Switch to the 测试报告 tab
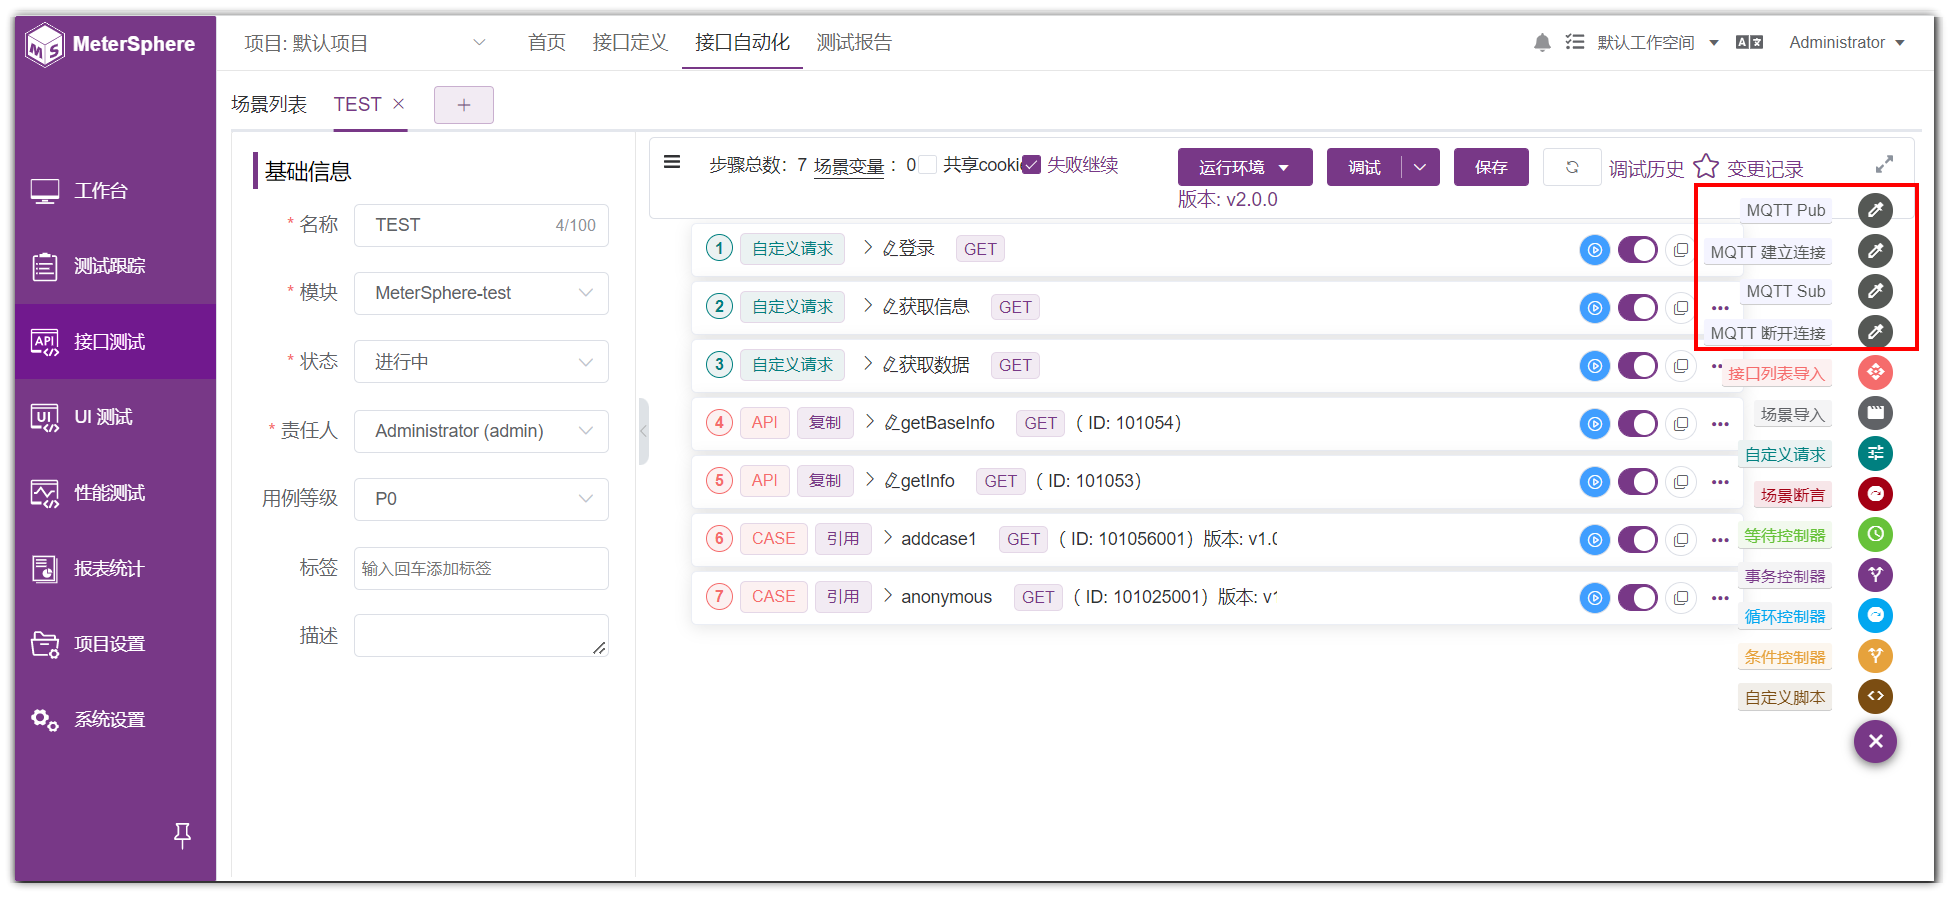The width and height of the screenshot is (1953, 900). click(x=853, y=42)
